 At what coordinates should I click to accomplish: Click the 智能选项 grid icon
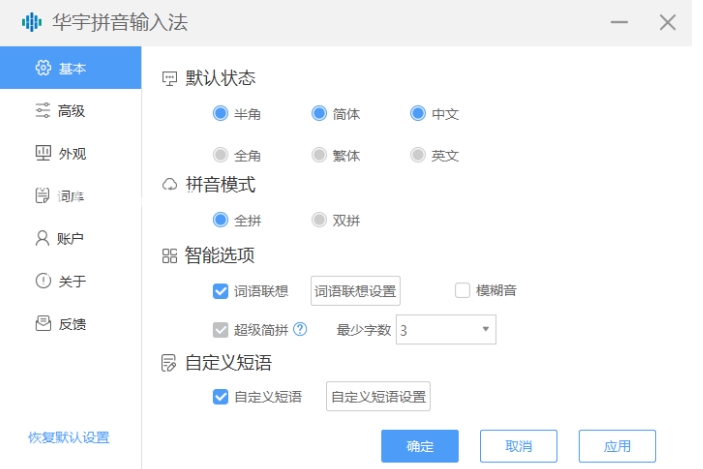[x=169, y=256]
